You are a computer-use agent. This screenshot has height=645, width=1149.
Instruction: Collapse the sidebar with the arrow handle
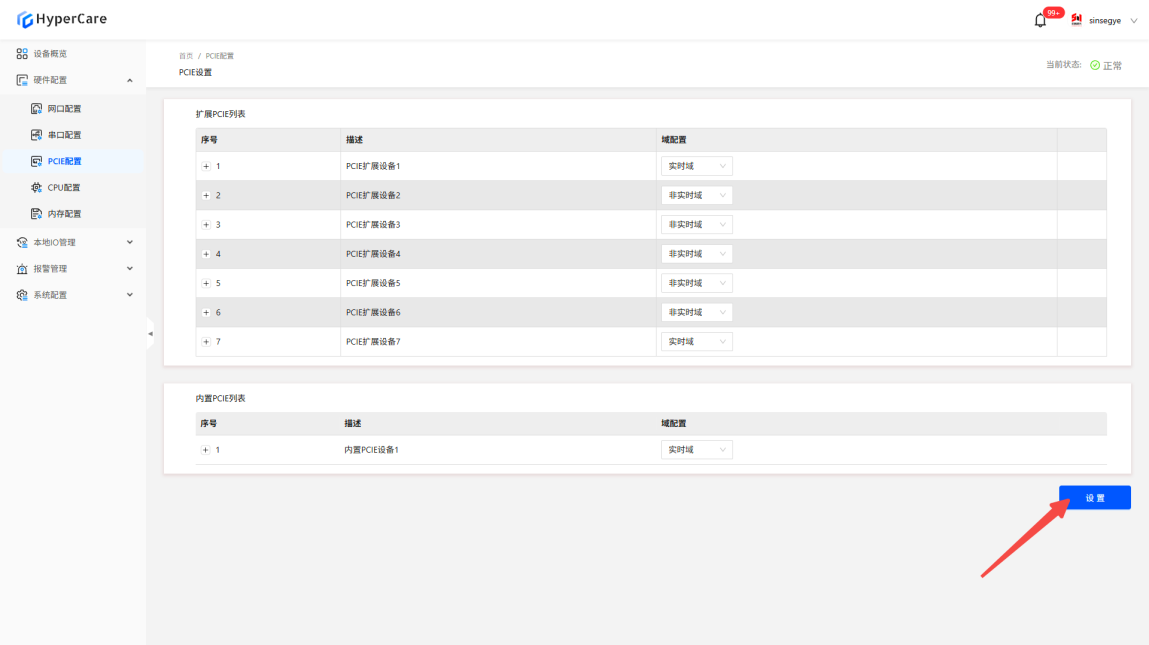[150, 333]
